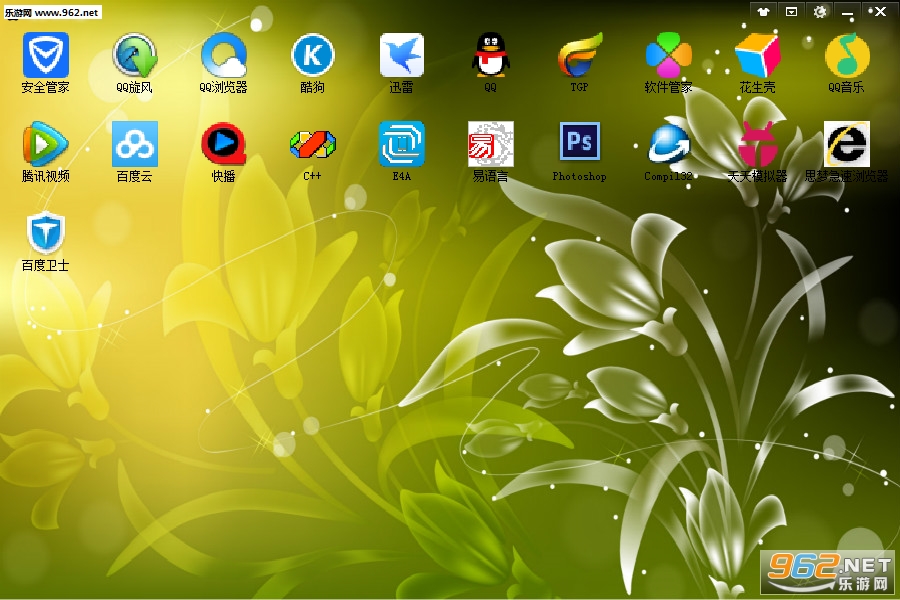Viewport: 900px width, 600px height.
Task: Click the "易语言" label text
Action: tap(490, 176)
